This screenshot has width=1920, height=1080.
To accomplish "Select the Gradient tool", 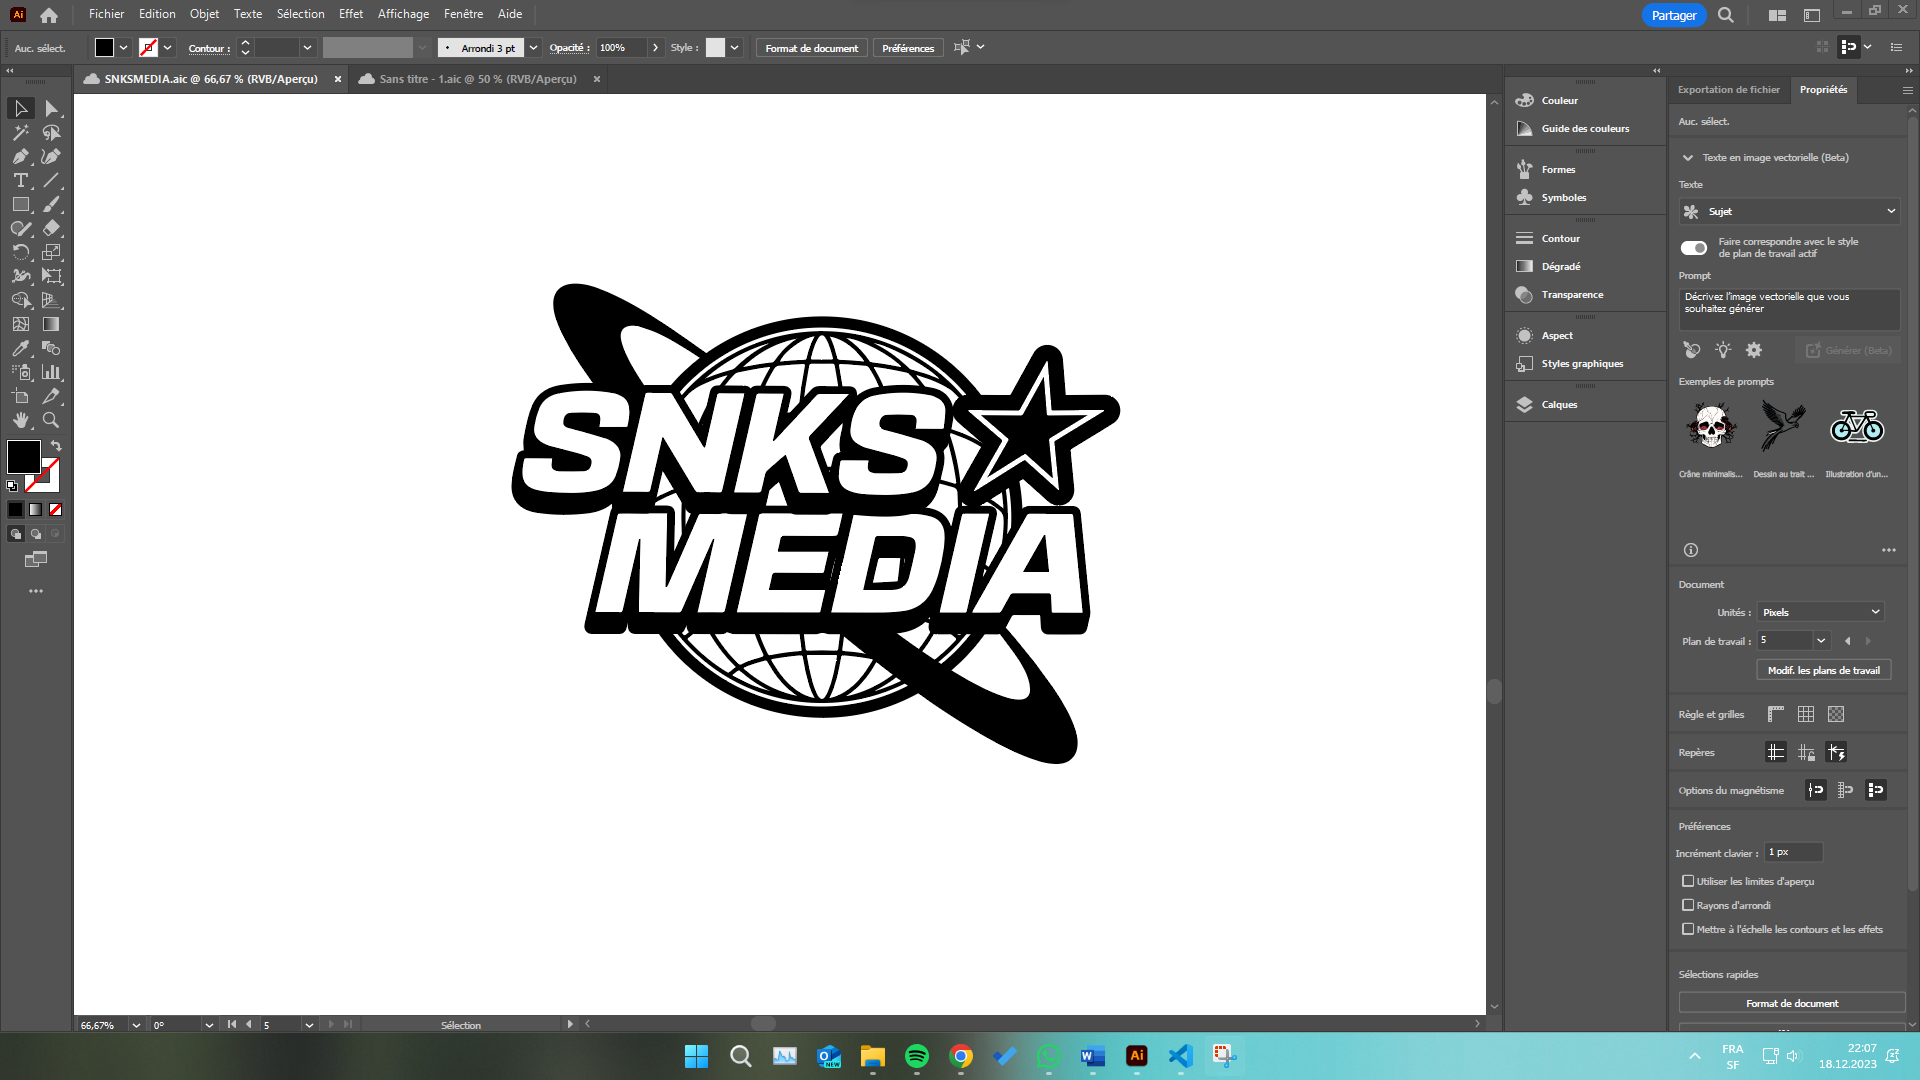I will (x=51, y=324).
